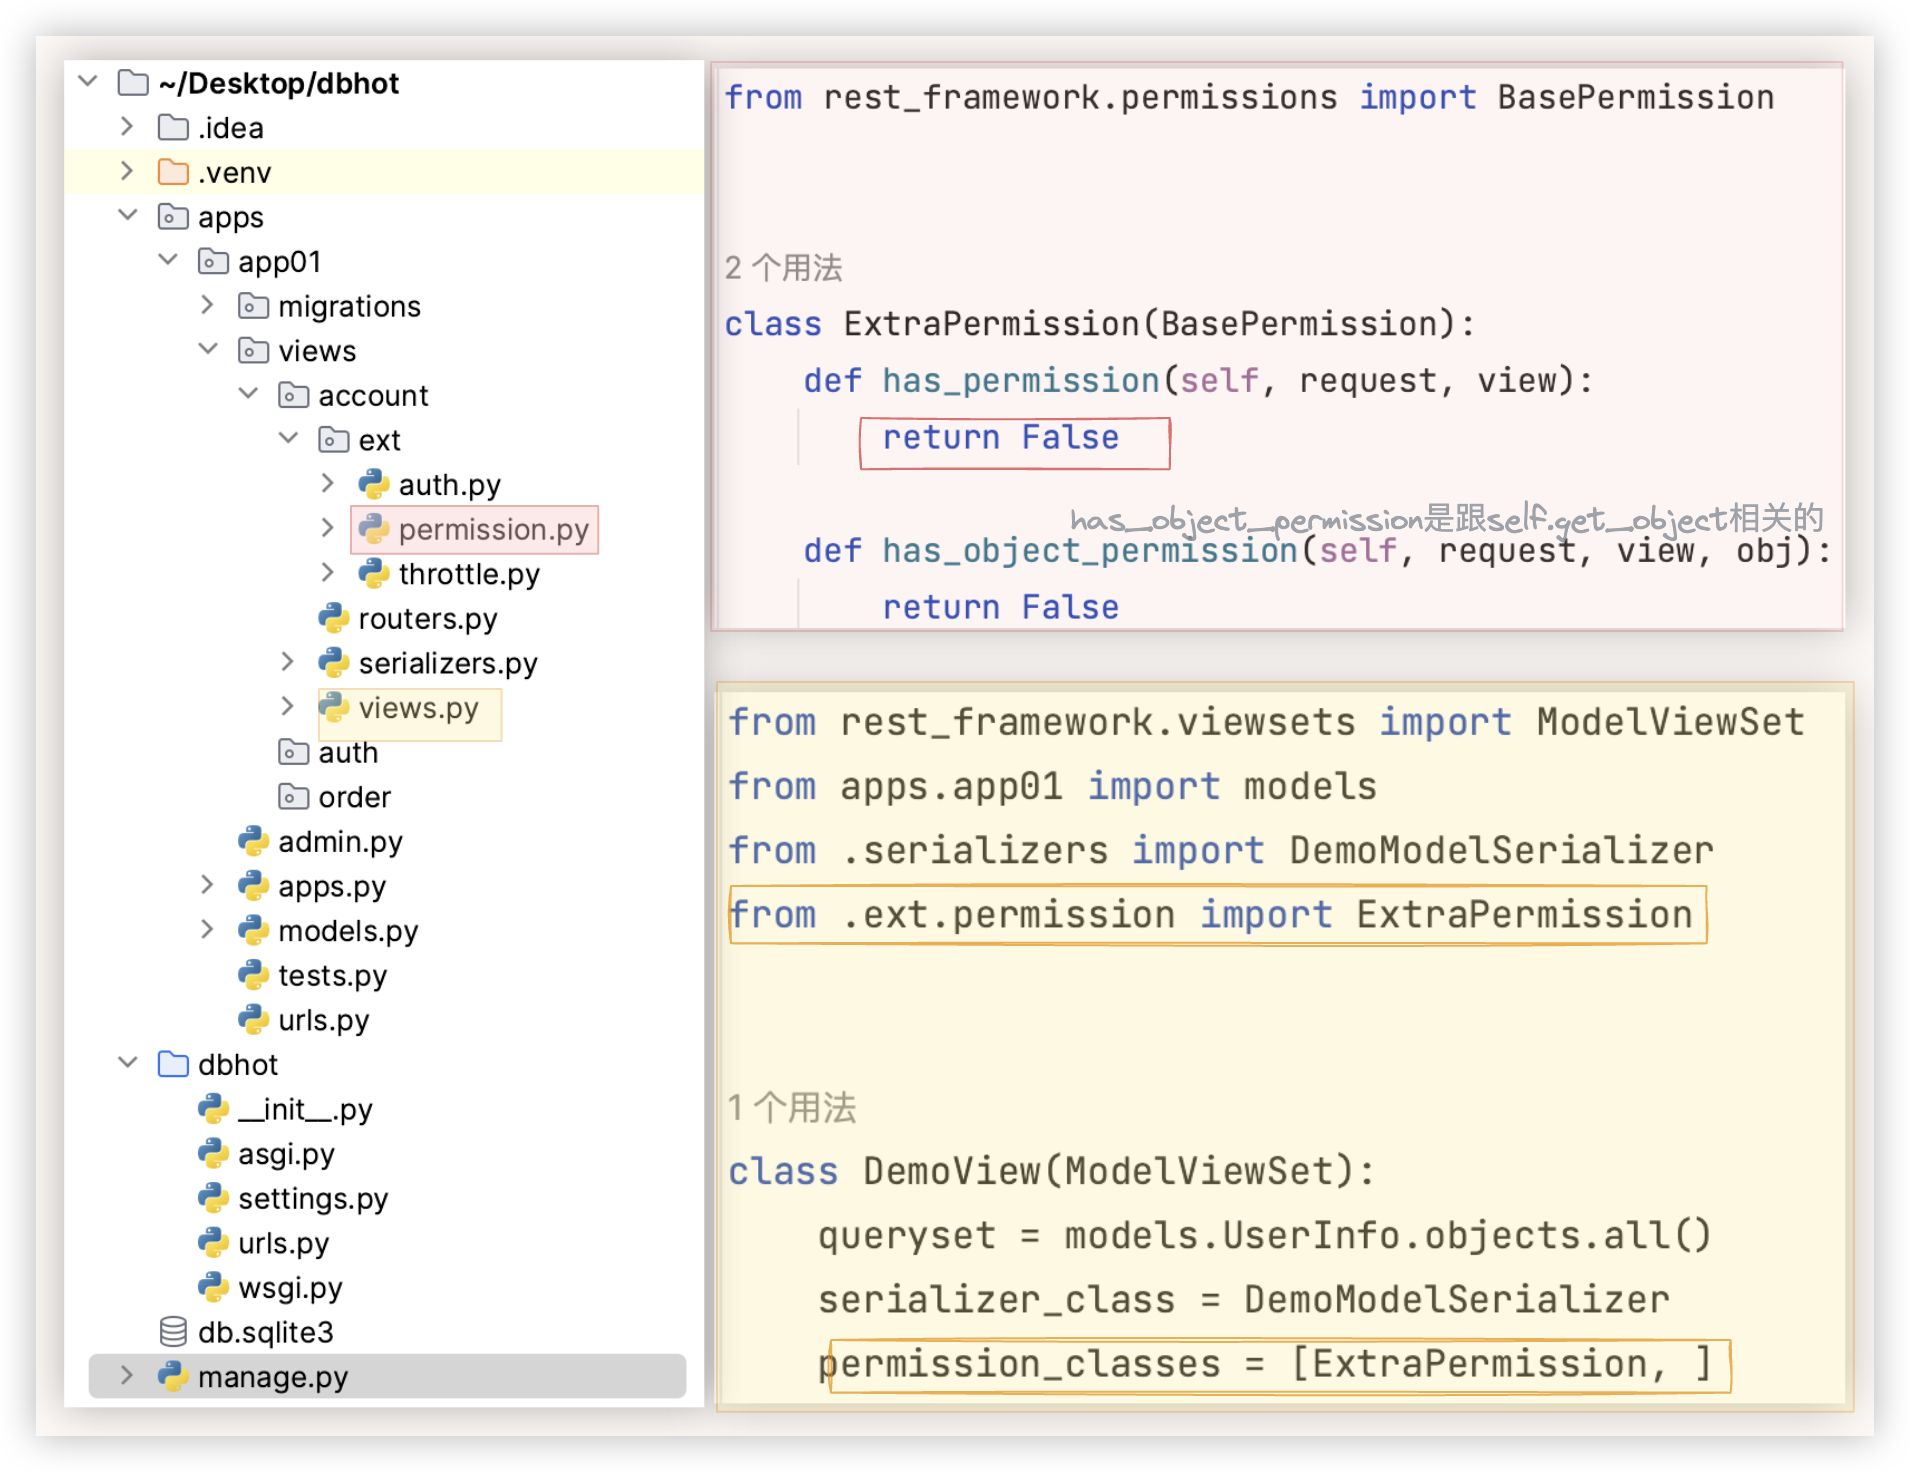Click the folder icon beside dbhot directory
Screen dimensions: 1910x1472
click(173, 1064)
